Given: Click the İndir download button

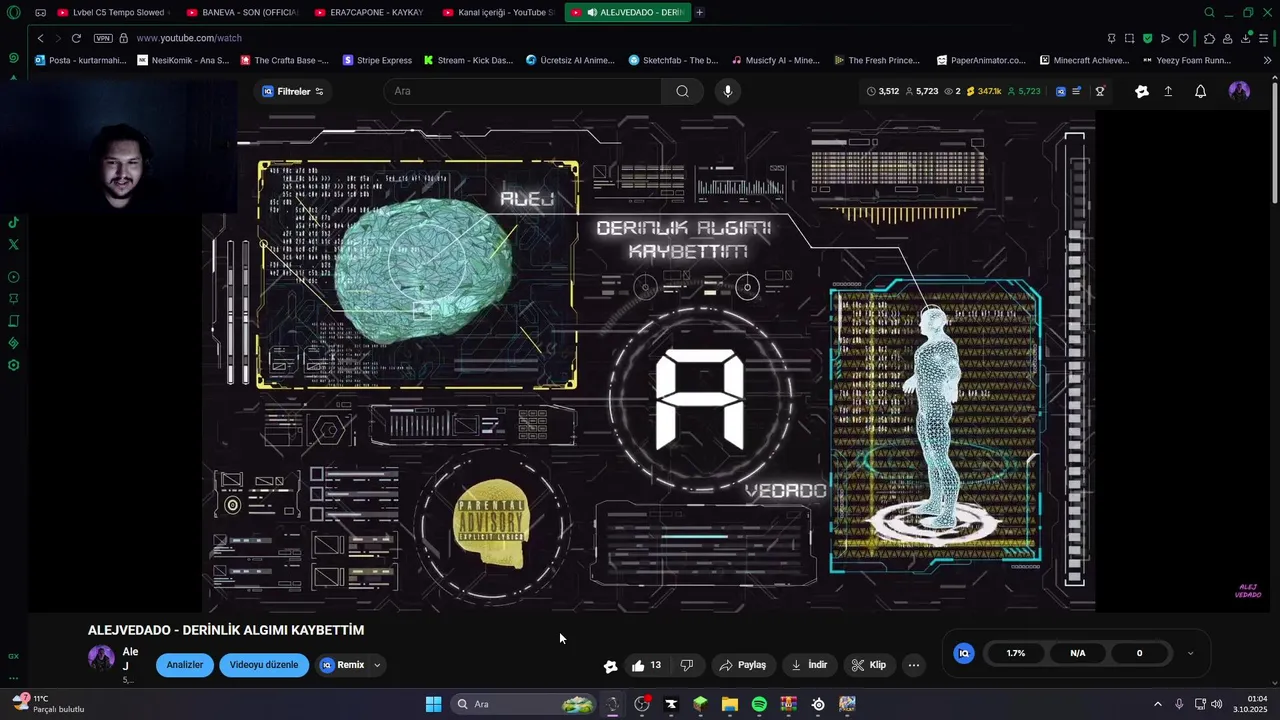Looking at the screenshot, I should [809, 665].
